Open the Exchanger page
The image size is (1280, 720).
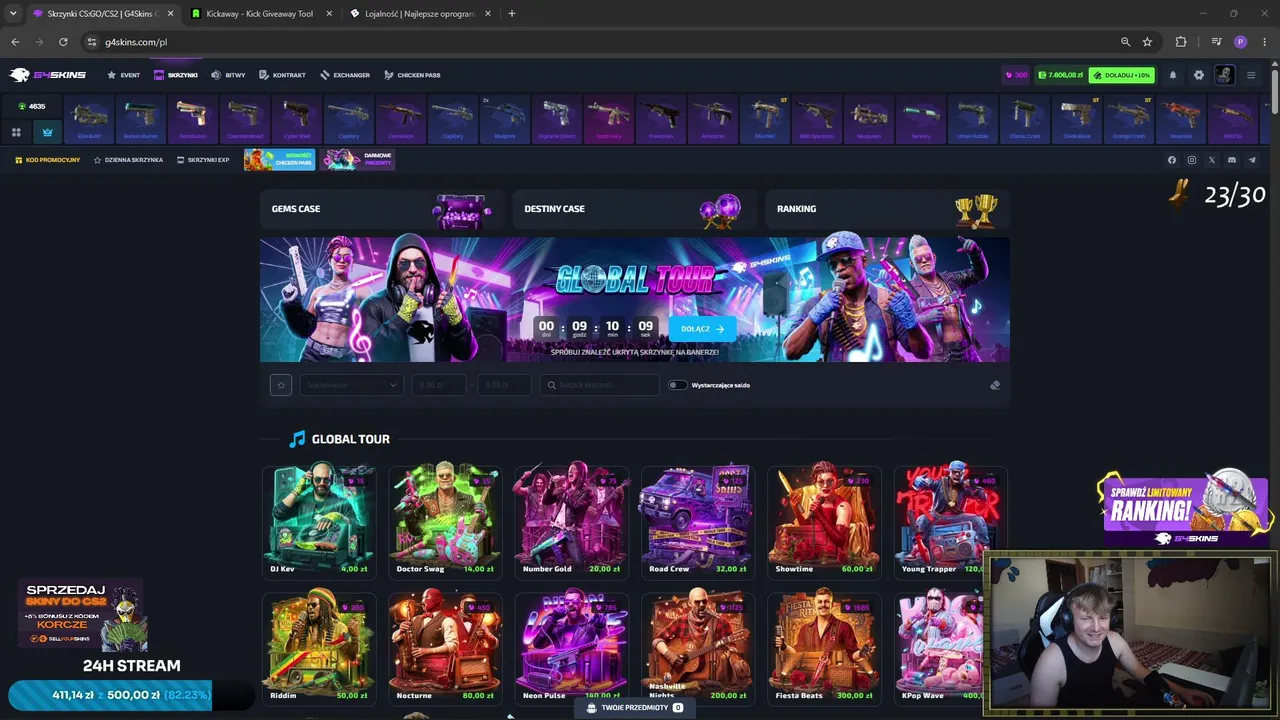[x=345, y=75]
